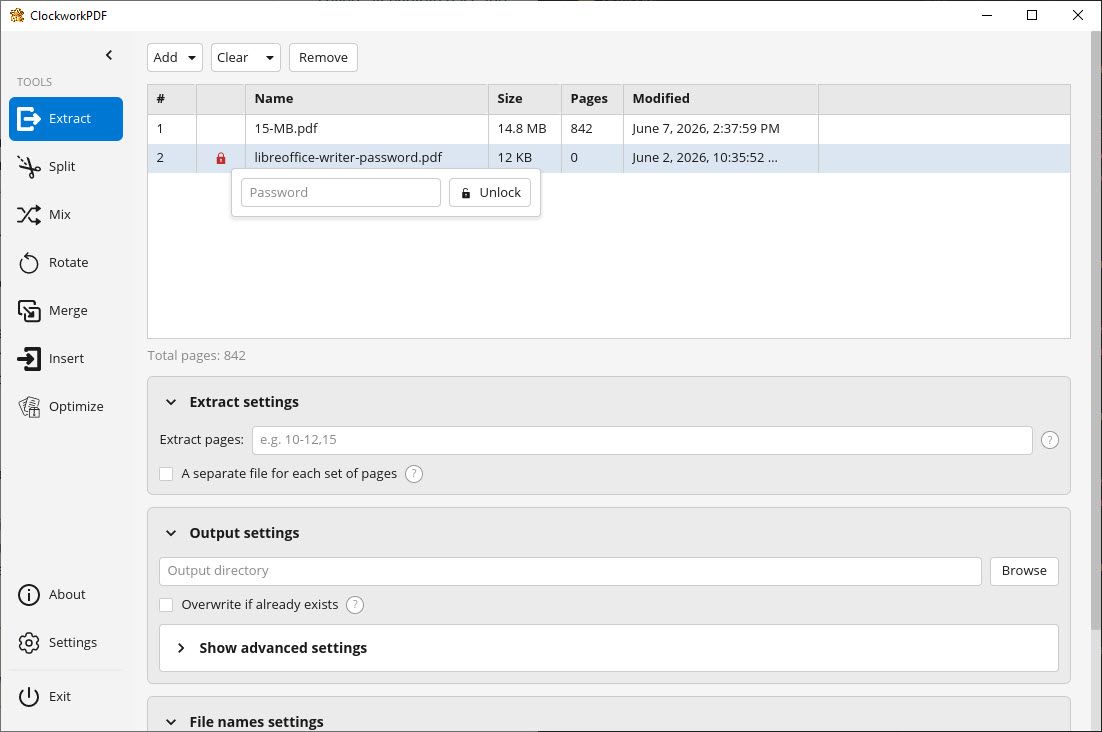Click the red lock icon on row 2
The height and width of the screenshot is (732, 1102).
click(221, 158)
